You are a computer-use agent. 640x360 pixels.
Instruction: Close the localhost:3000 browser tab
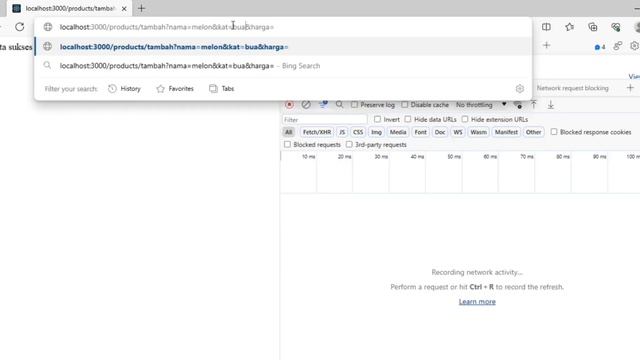124,9
